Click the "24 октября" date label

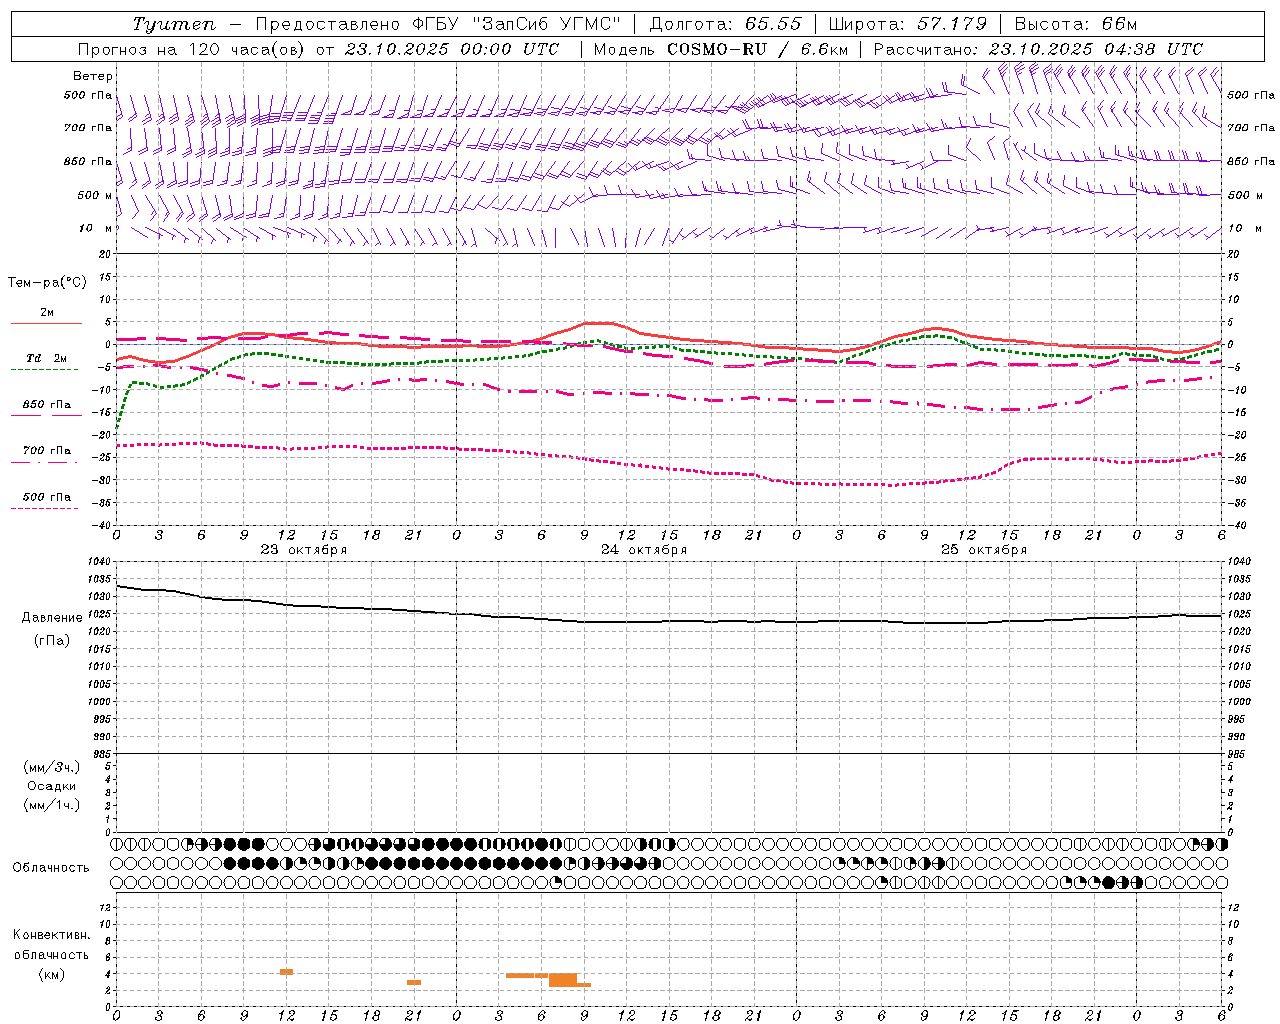pyautogui.click(x=644, y=550)
